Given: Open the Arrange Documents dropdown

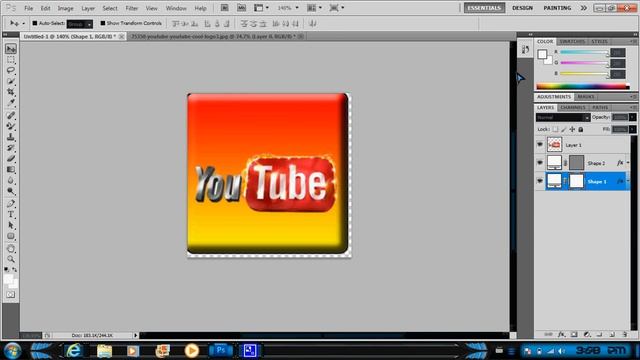Looking at the screenshot, I should (314, 7).
